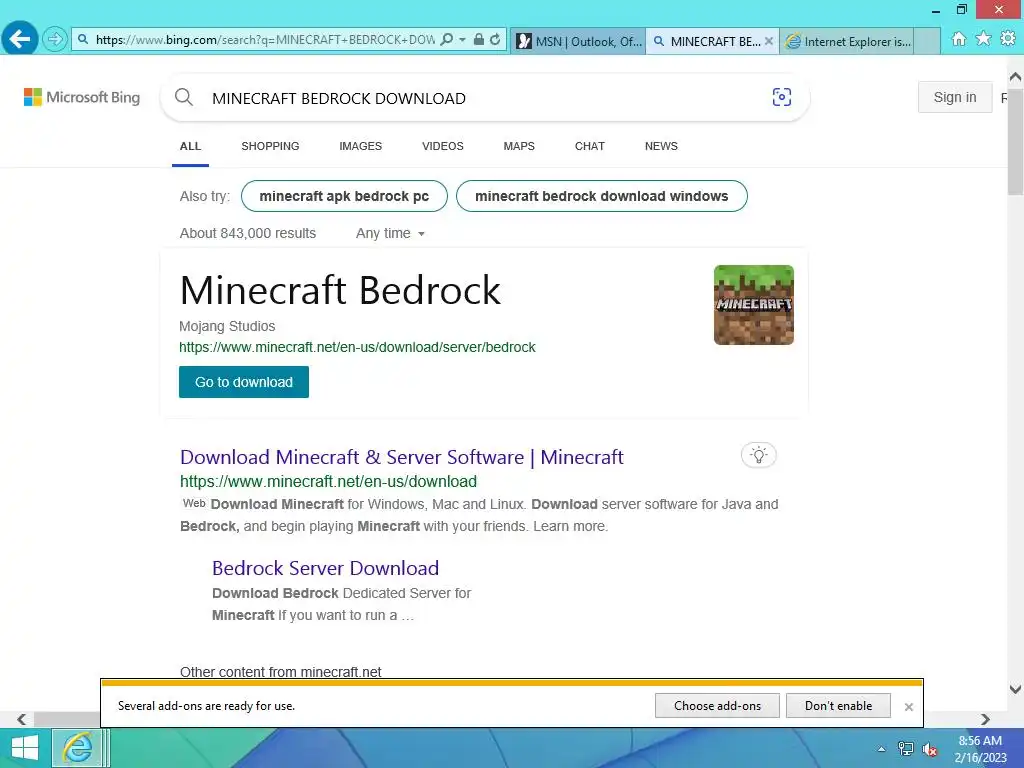Click Internet Explorer taskbar icon

78,748
